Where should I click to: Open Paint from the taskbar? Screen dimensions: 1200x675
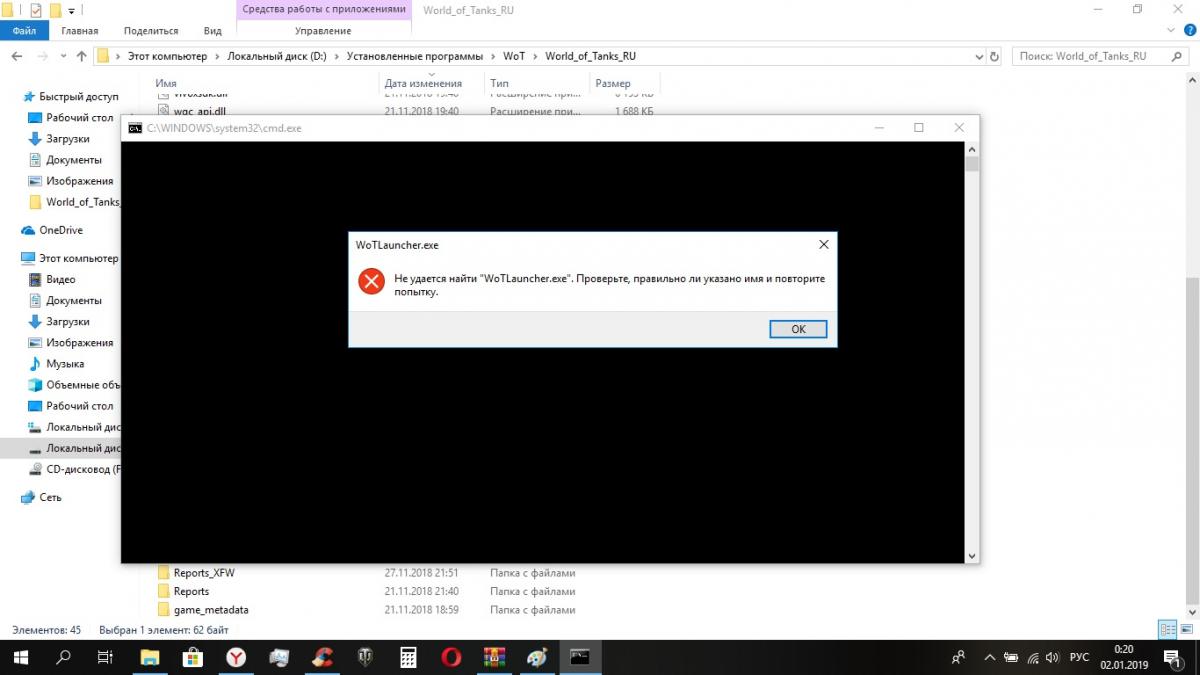pyautogui.click(x=537, y=657)
